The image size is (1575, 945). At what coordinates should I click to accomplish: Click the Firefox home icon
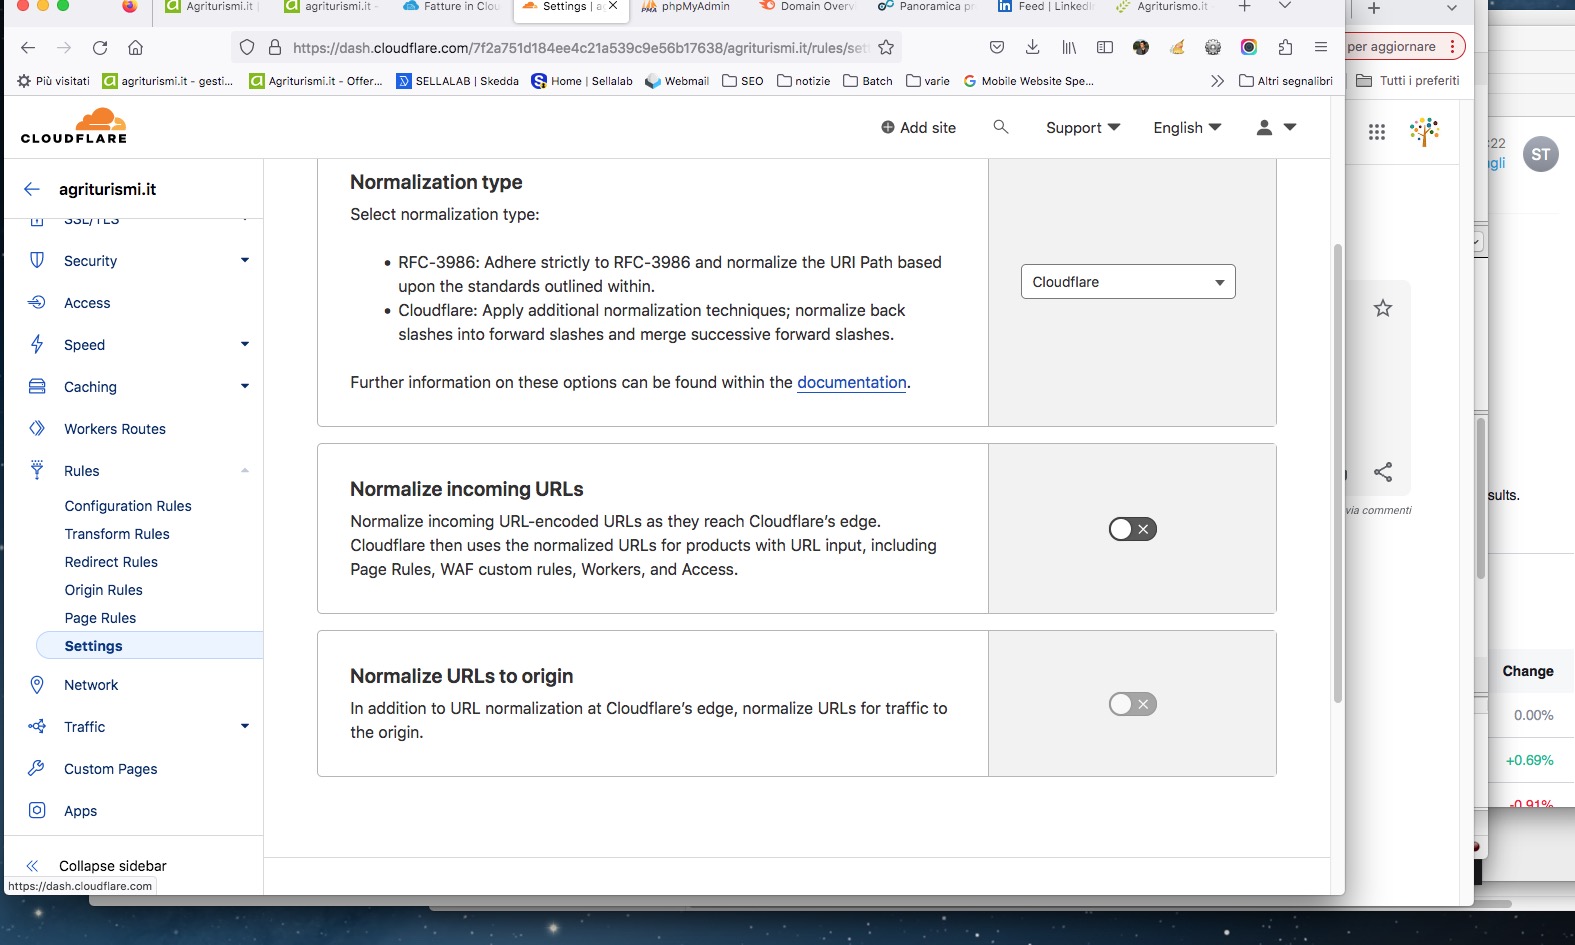[136, 47]
